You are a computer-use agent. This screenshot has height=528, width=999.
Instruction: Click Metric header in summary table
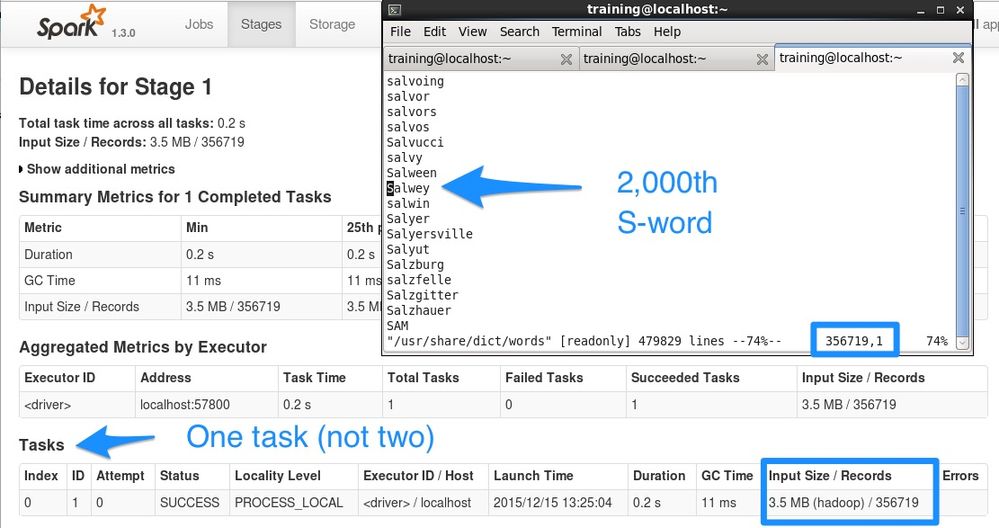(x=43, y=227)
